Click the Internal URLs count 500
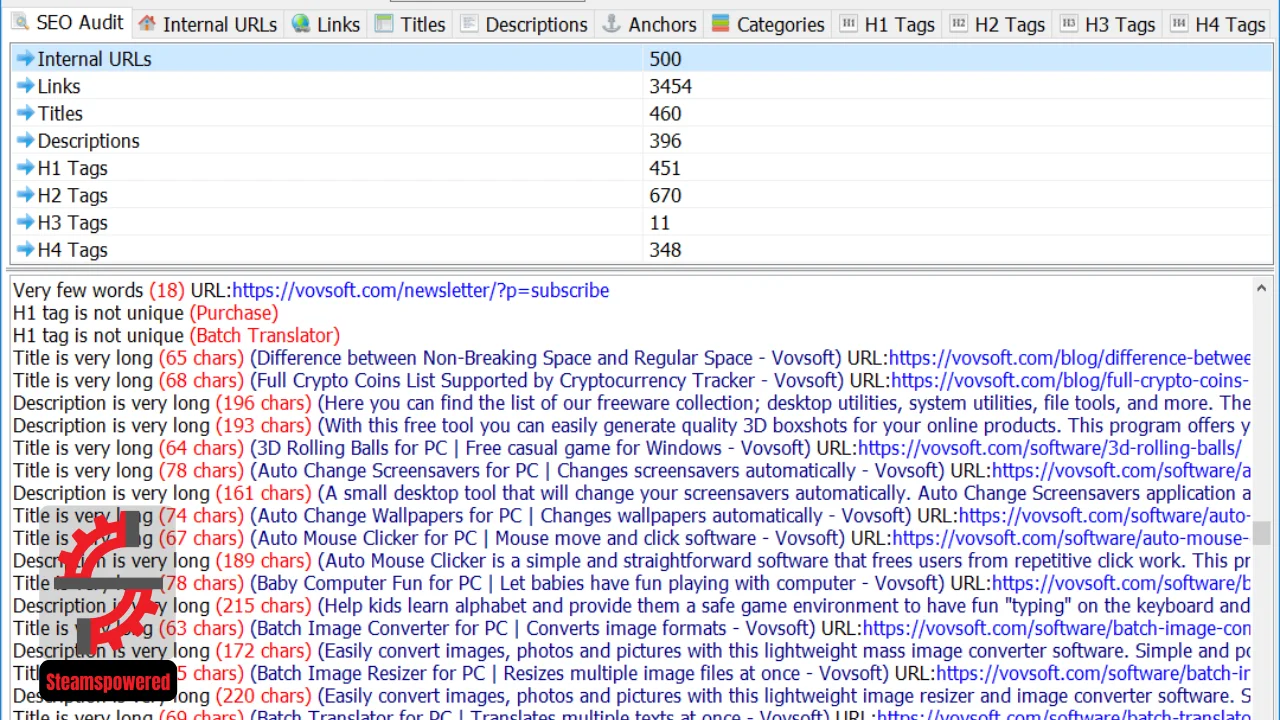This screenshot has height=720, width=1280. click(665, 59)
